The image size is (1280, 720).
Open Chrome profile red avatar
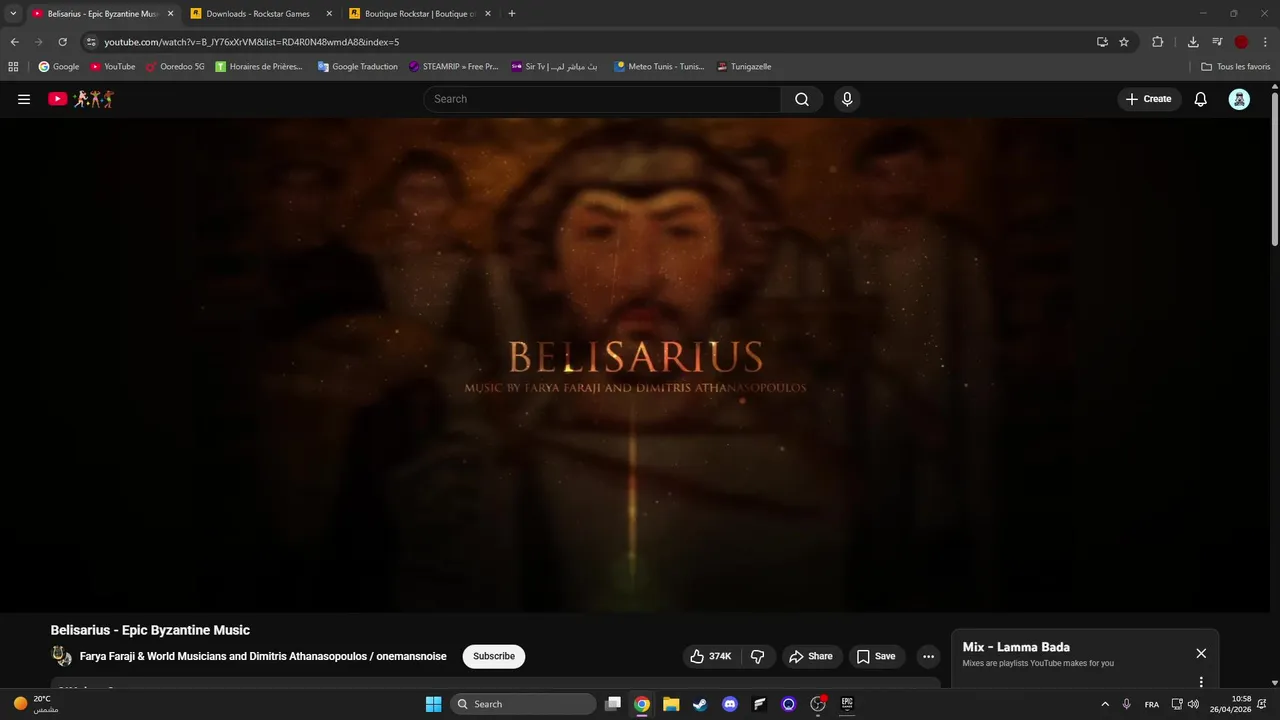tap(1241, 42)
